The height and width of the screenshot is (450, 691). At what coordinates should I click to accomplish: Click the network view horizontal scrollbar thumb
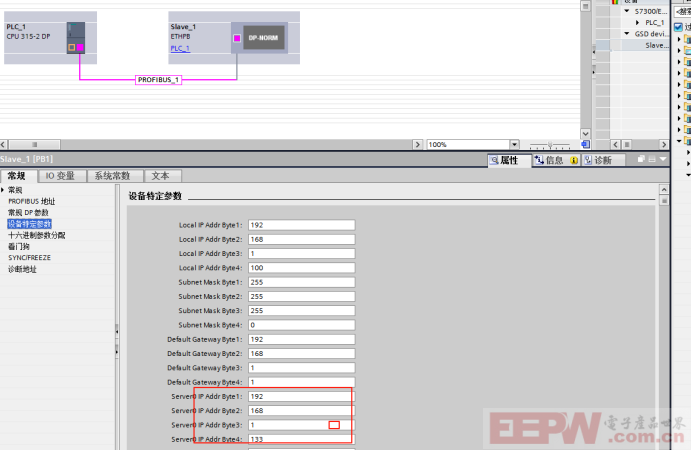35,145
